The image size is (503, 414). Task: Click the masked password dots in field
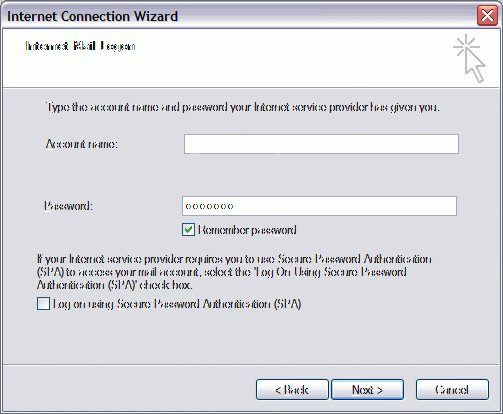[x=209, y=206]
